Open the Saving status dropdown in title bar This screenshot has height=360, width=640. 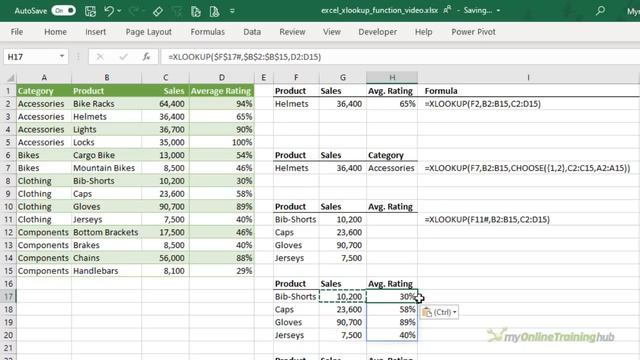click(x=498, y=11)
